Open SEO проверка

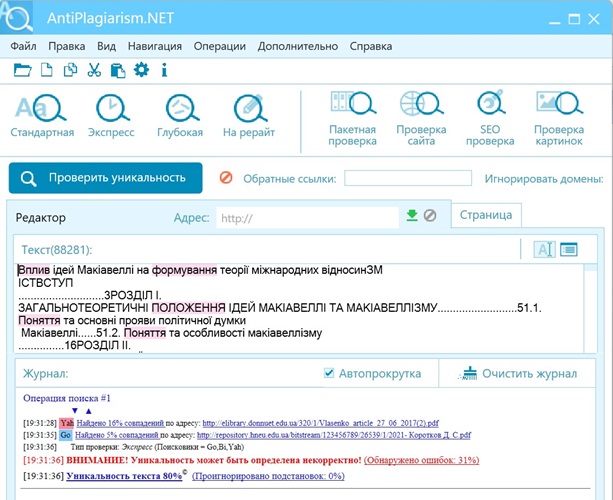[x=490, y=118]
